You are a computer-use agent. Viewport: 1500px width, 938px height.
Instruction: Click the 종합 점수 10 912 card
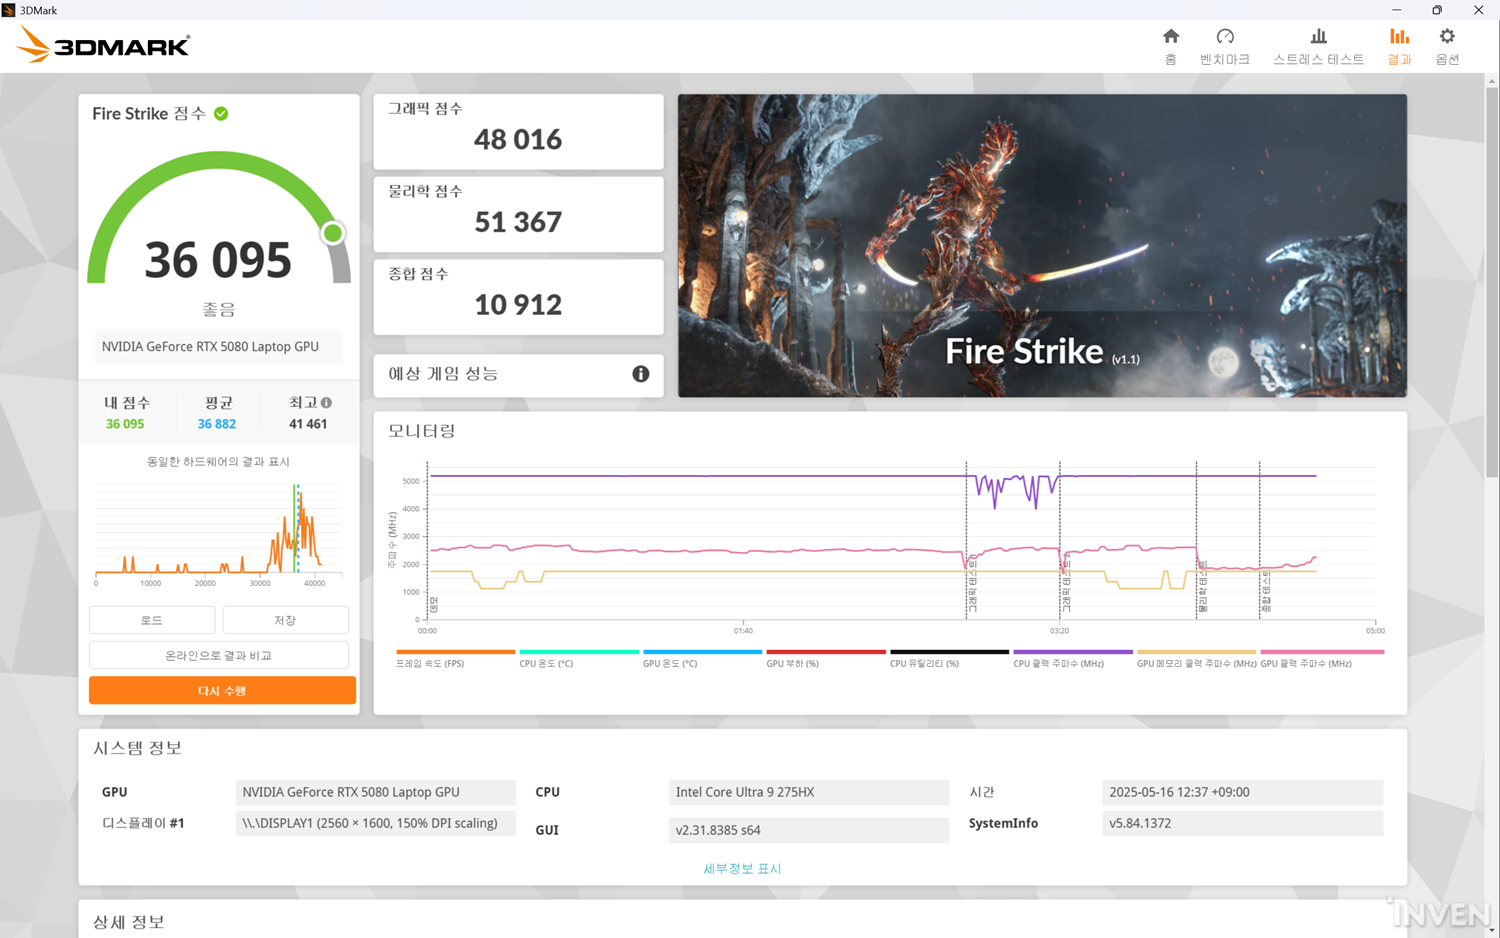click(x=518, y=297)
